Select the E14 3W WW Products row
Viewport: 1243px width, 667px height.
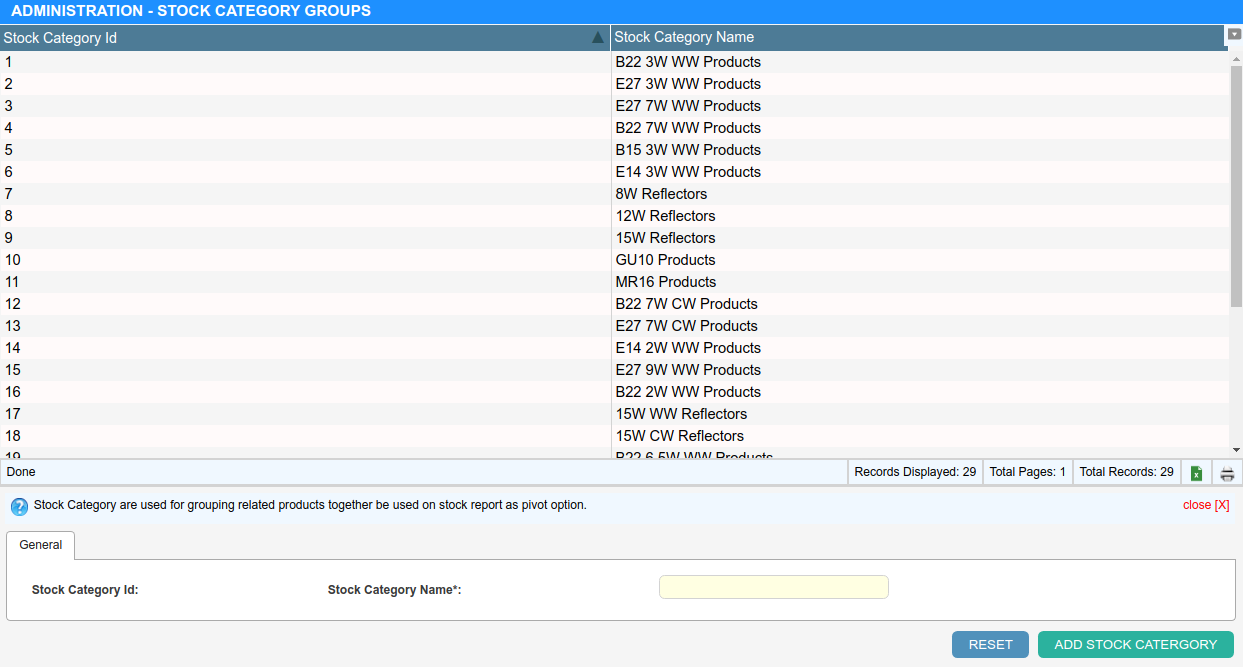point(688,172)
